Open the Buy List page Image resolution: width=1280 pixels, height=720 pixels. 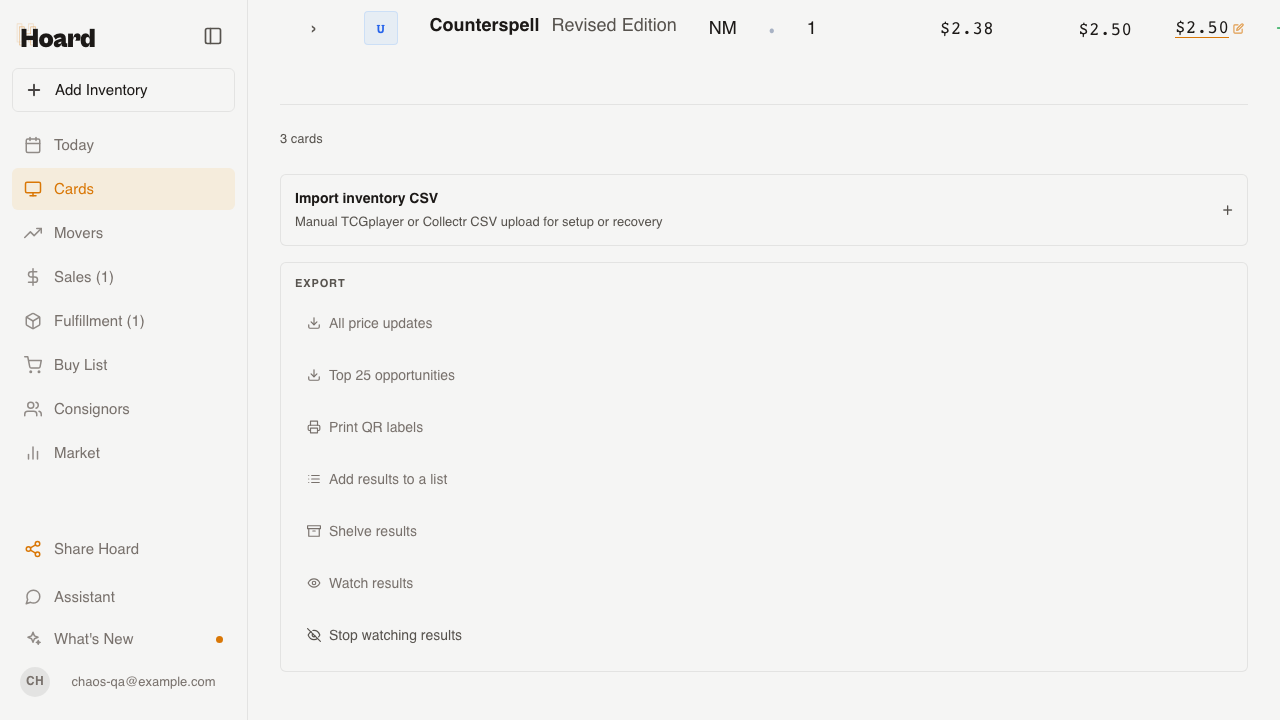point(123,365)
